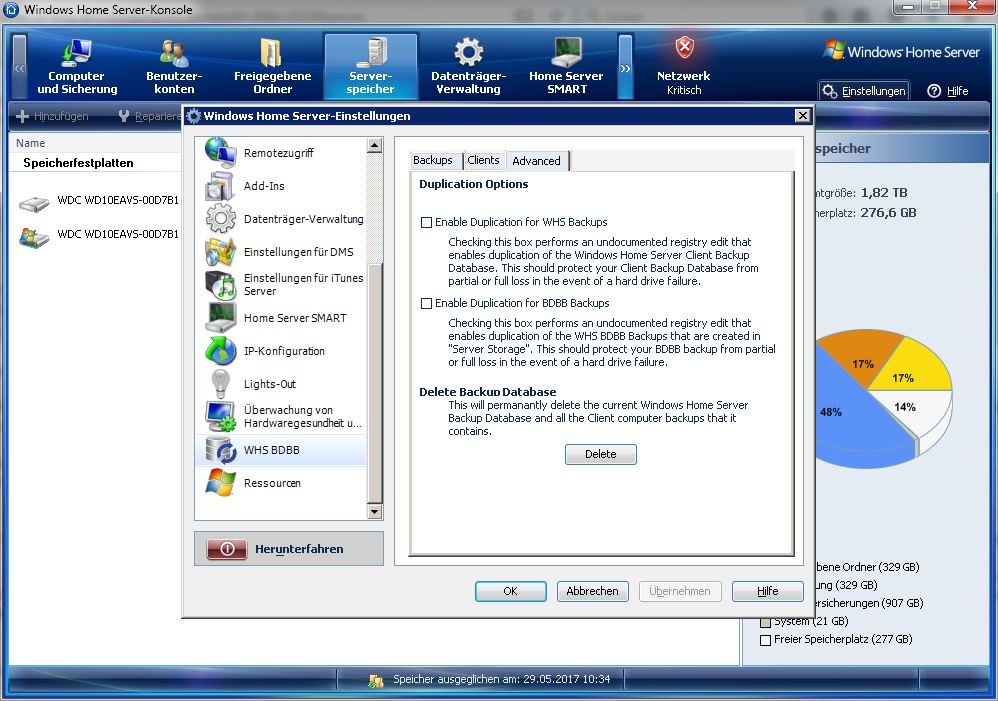
Task: Switch to the Backups tab
Action: pos(433,160)
